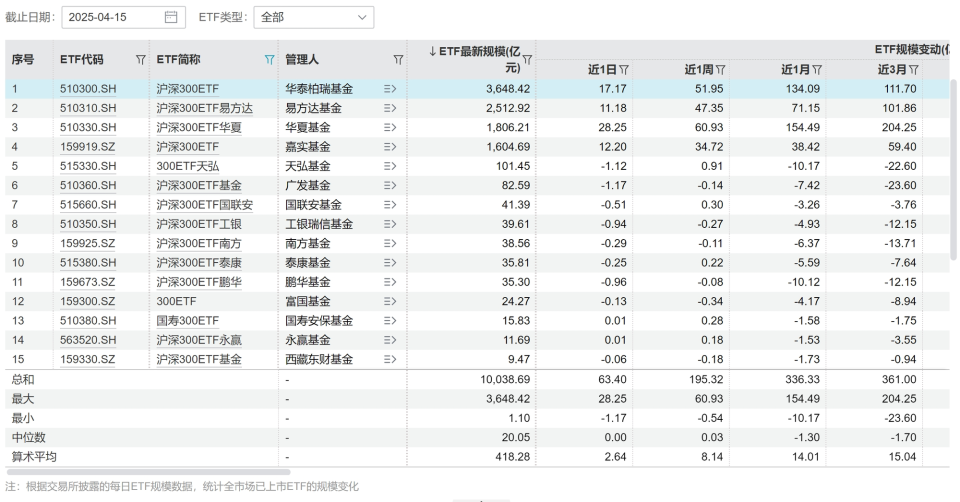Screen dimensions: 960x502
Task: Open ETF code 510300.SH
Action: coord(88,89)
